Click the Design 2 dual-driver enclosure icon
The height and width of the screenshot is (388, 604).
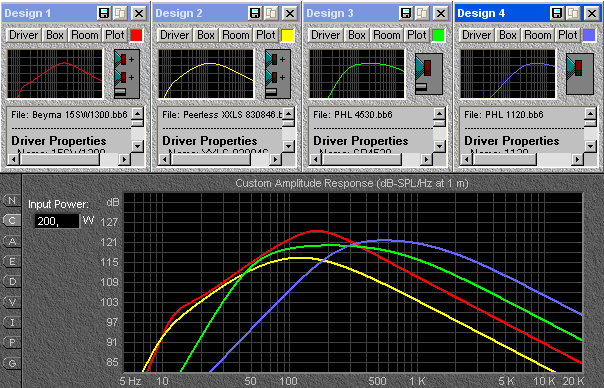(278, 74)
